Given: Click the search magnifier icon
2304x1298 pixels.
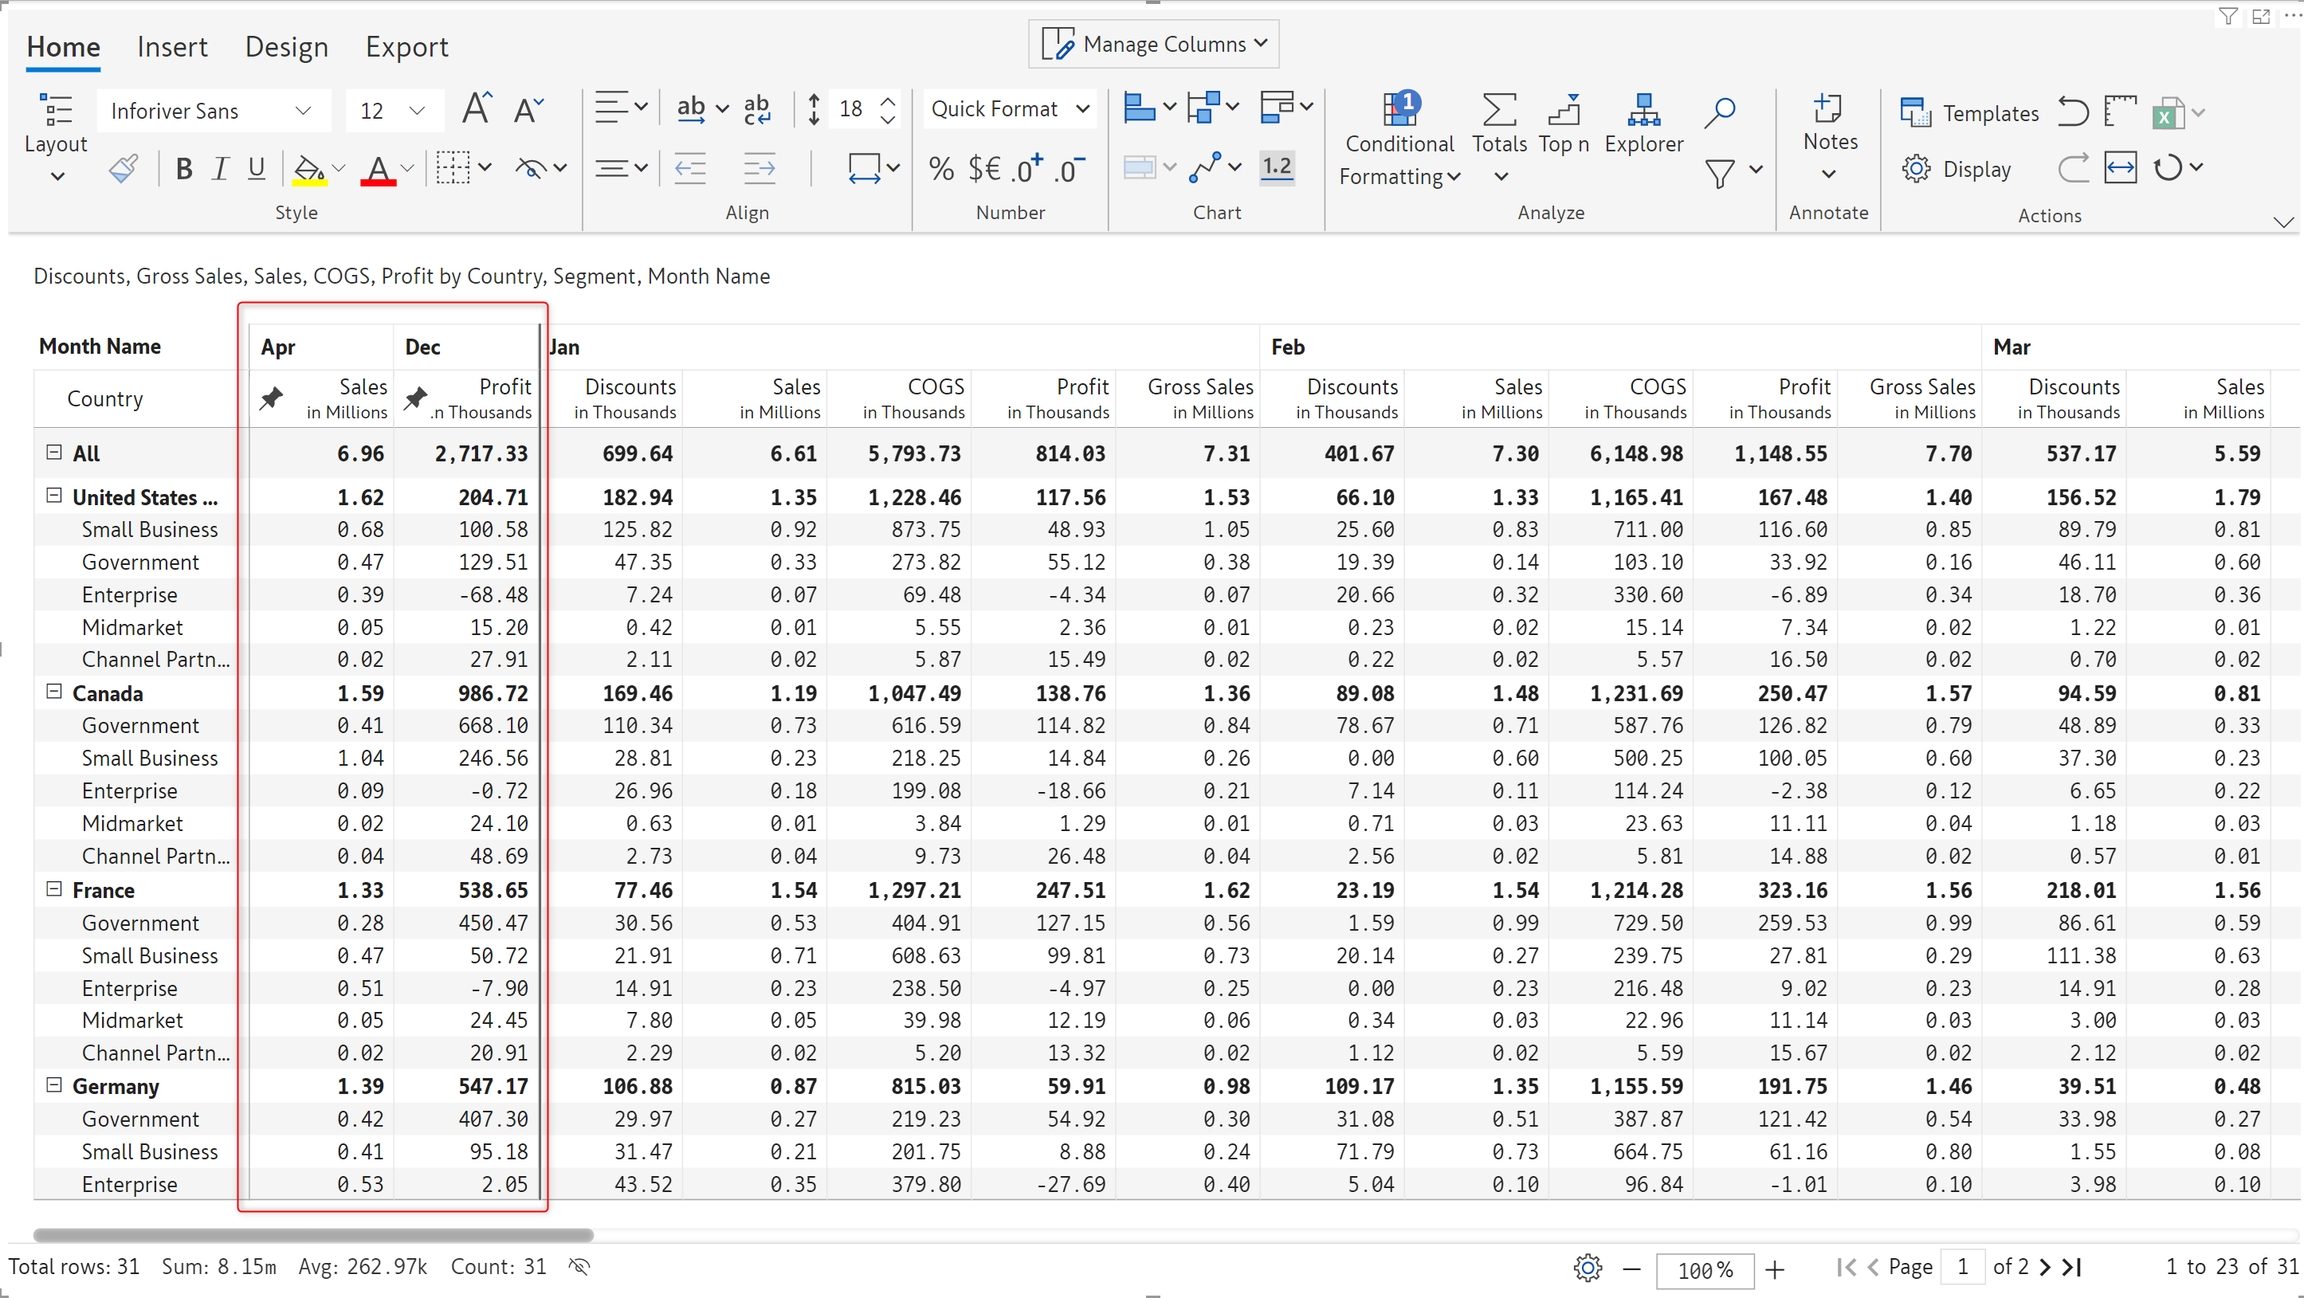Looking at the screenshot, I should (1719, 112).
